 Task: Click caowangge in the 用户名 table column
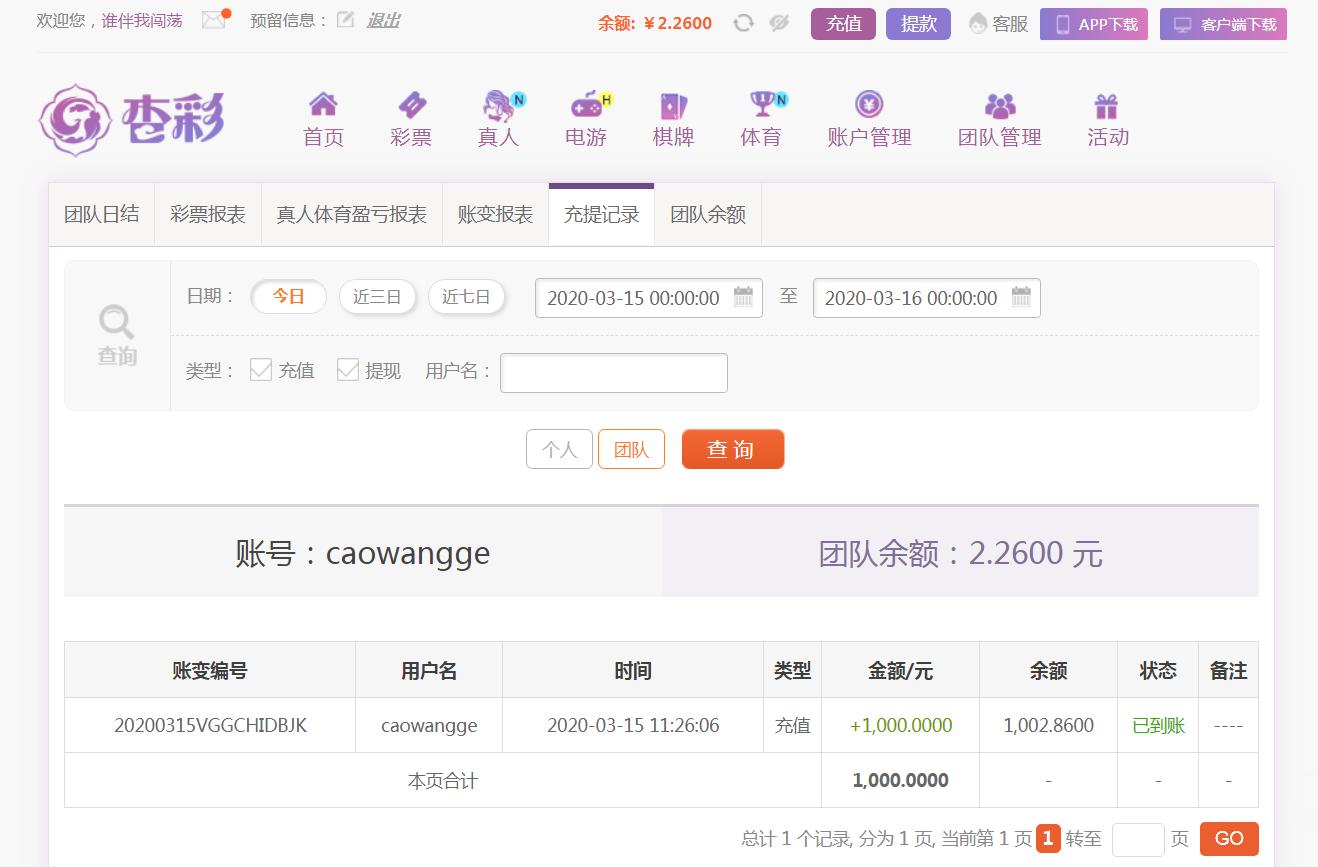(x=429, y=725)
